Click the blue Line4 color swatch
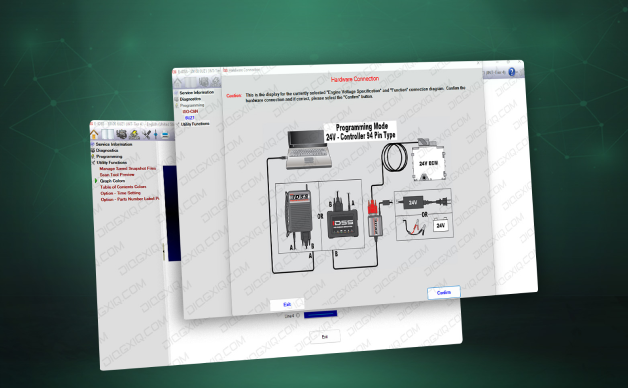The image size is (628, 388). pos(320,314)
